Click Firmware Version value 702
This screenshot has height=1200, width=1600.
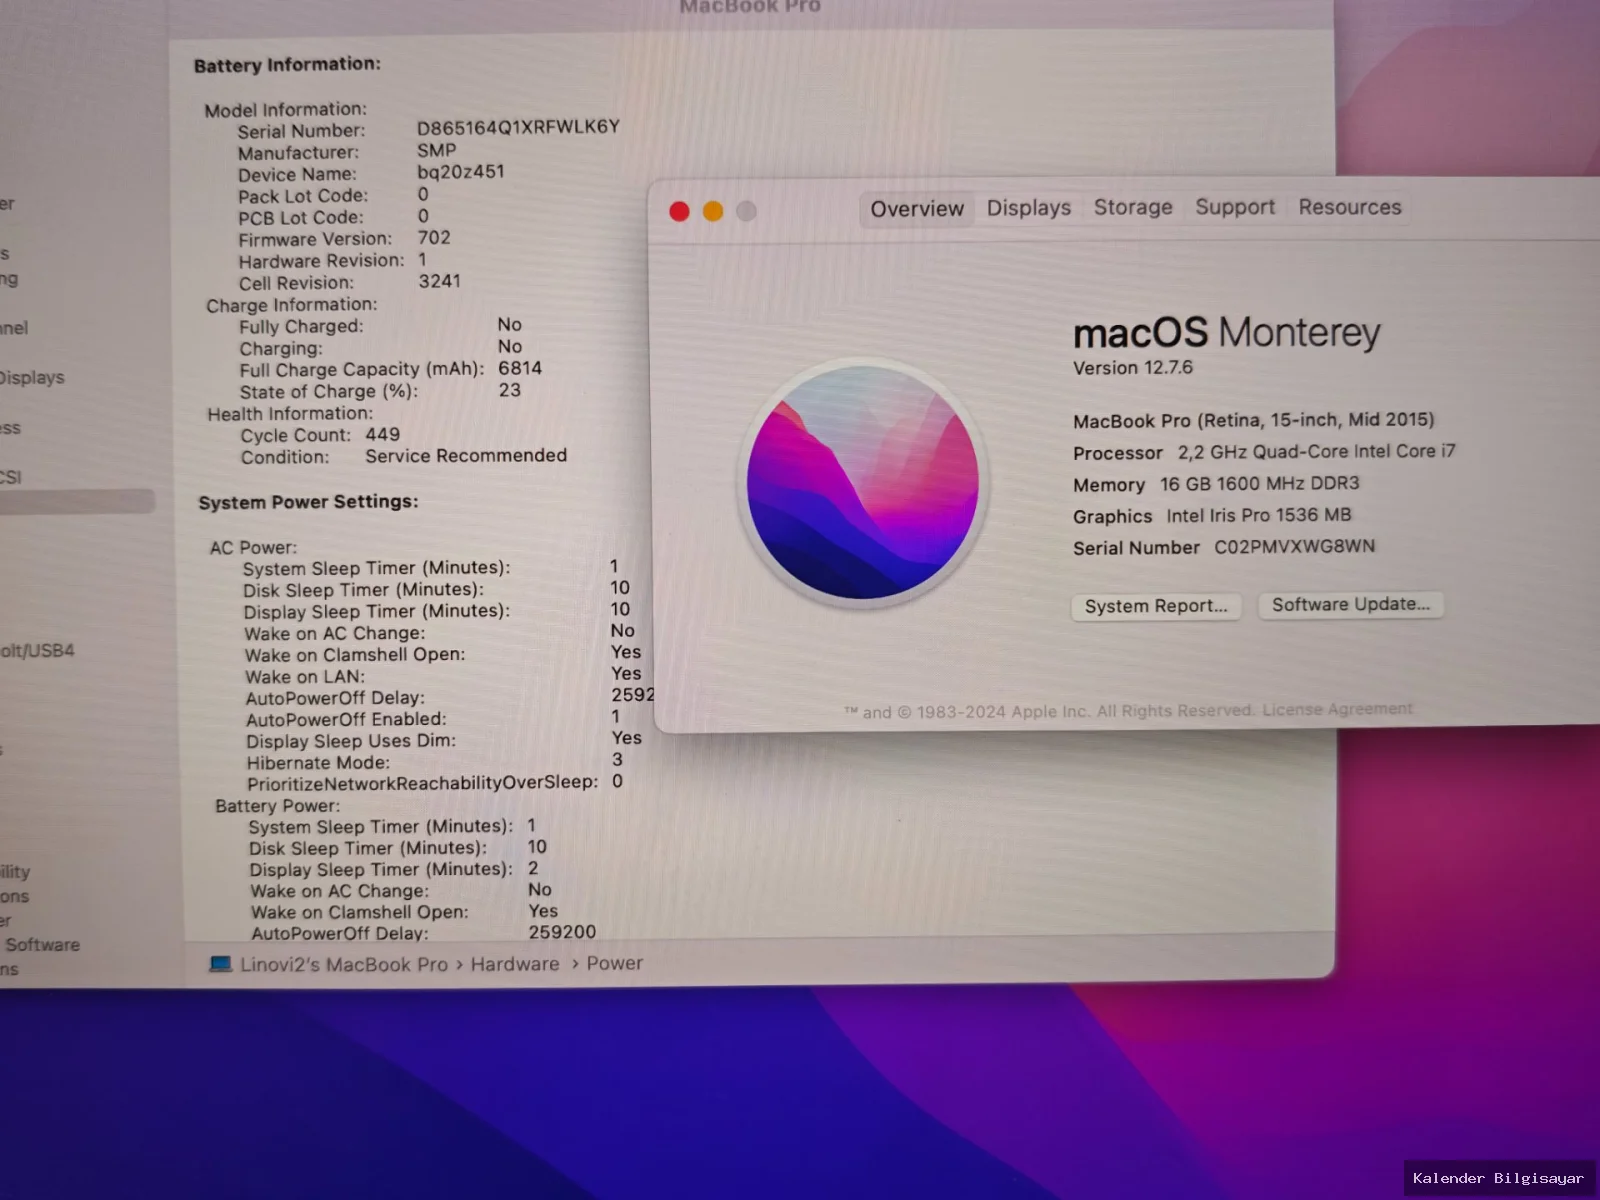point(434,238)
